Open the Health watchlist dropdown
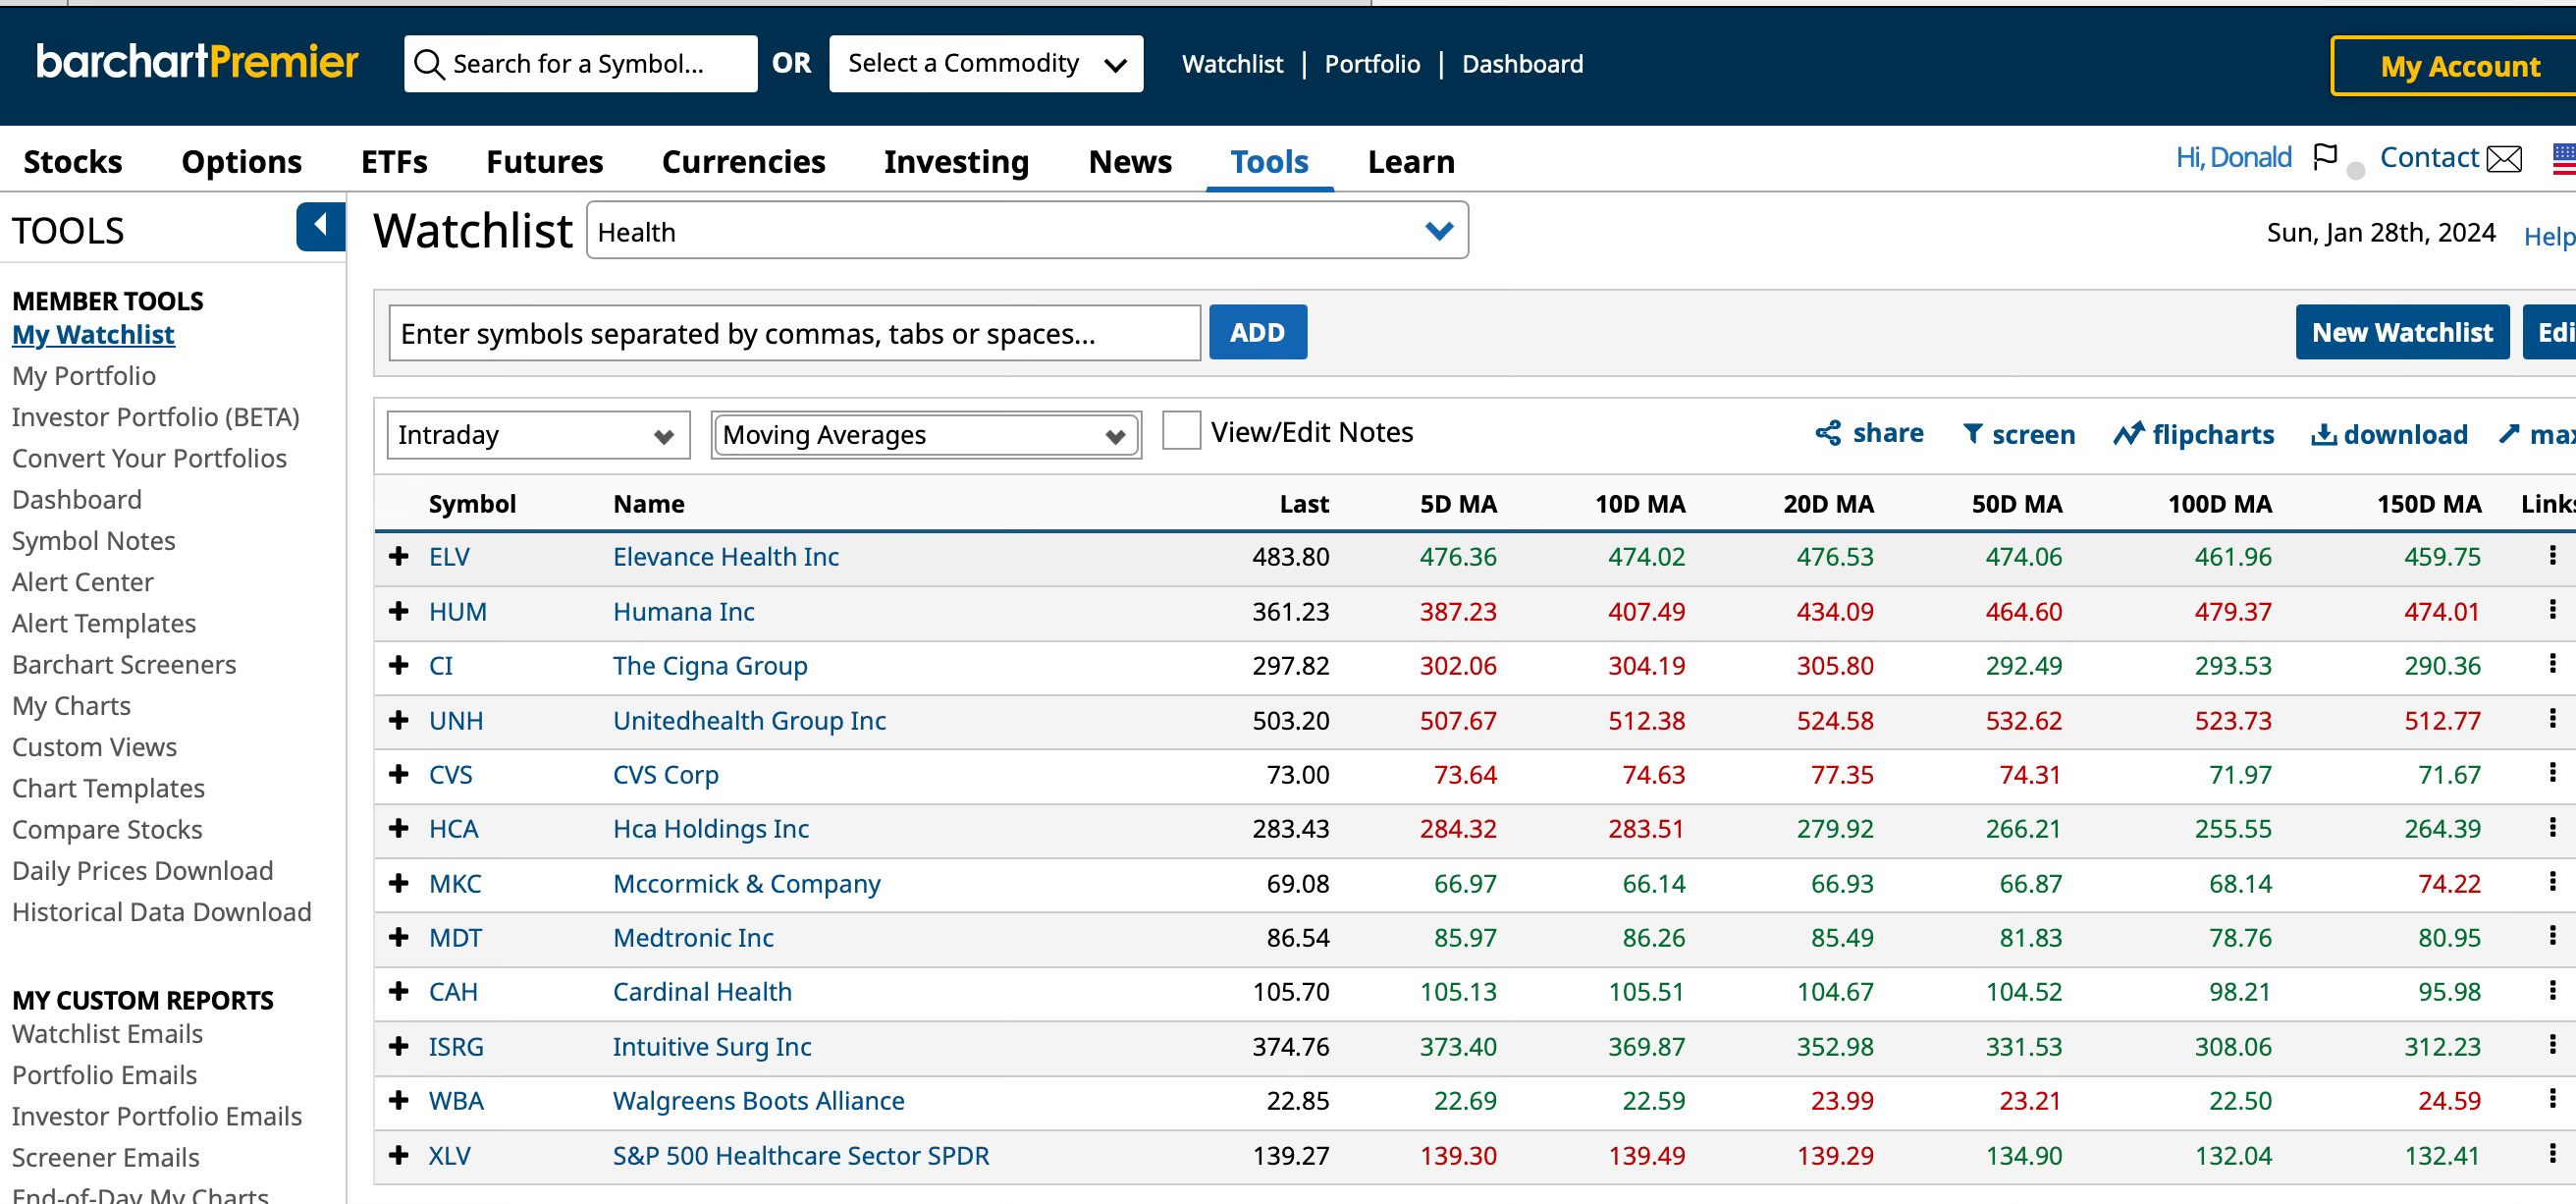This screenshot has width=2576, height=1204. pyautogui.click(x=1027, y=231)
